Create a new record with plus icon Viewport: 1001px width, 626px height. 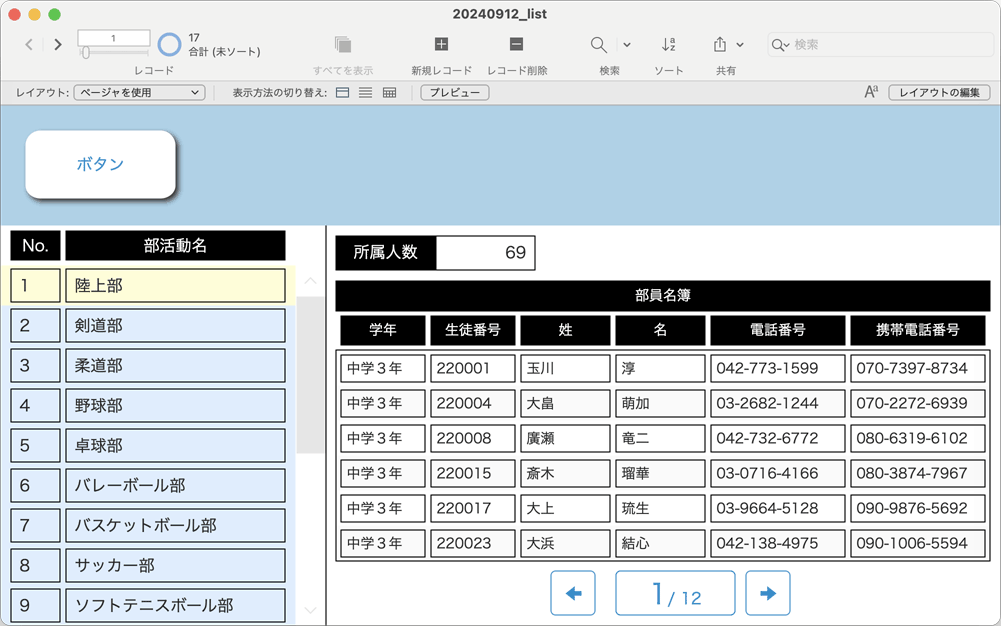[441, 44]
